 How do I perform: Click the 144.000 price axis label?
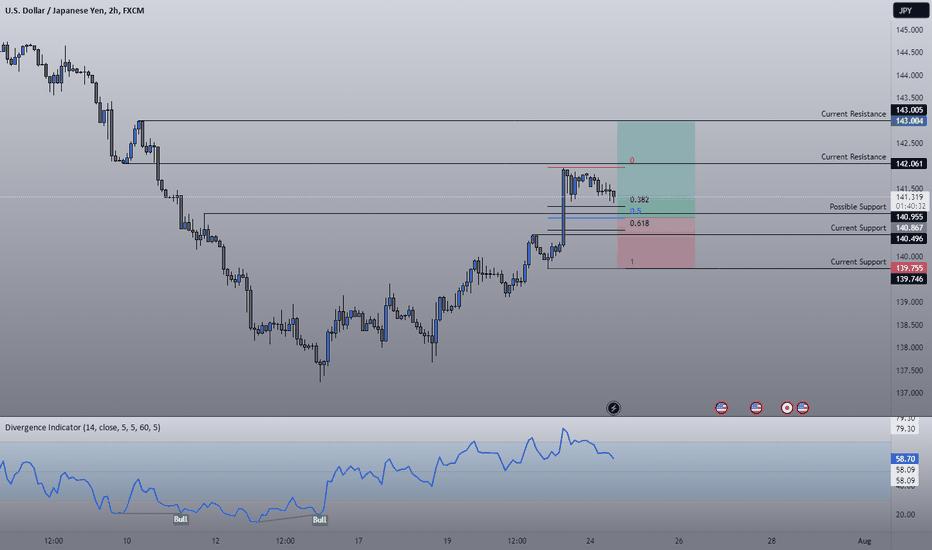[x=909, y=76]
